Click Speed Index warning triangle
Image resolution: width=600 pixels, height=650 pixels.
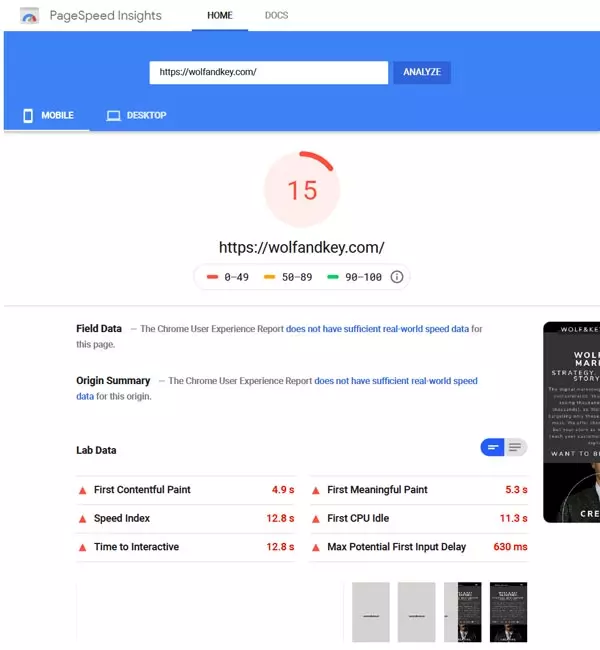click(83, 519)
